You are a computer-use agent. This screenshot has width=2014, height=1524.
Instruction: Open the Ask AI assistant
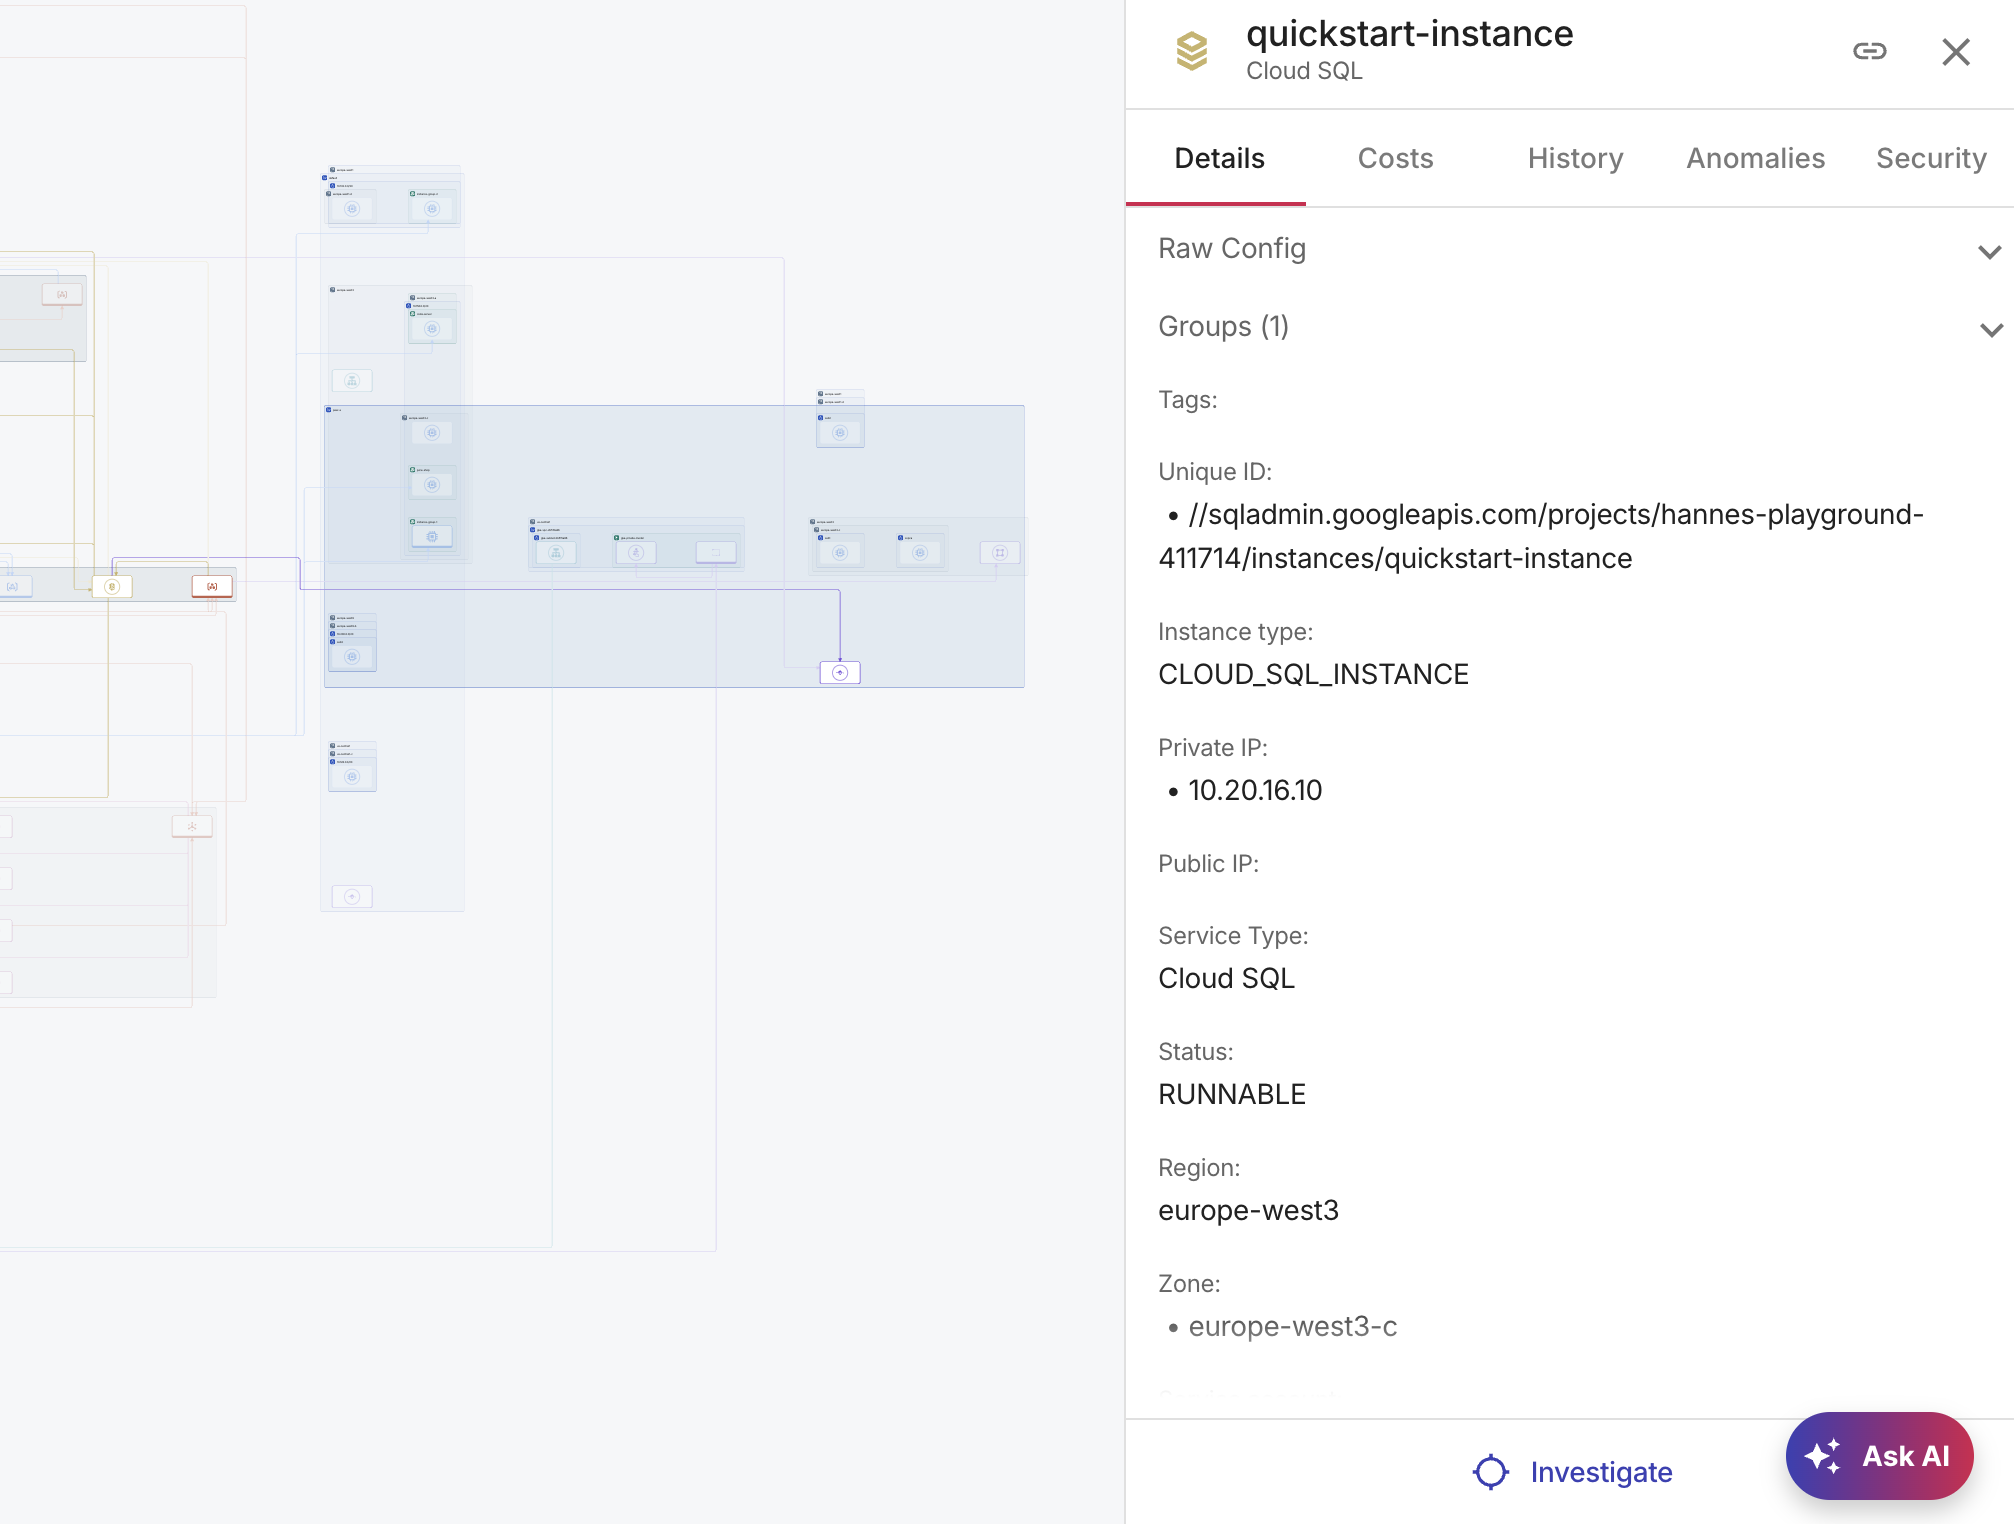(x=1879, y=1456)
